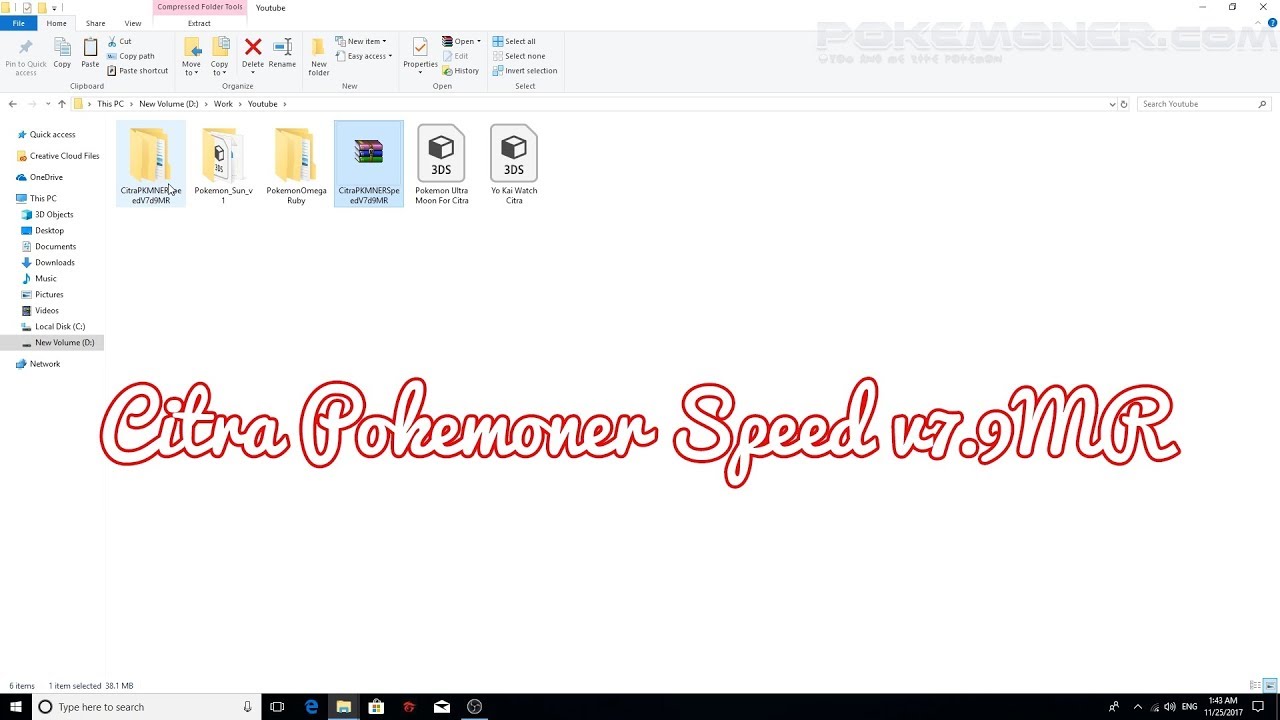Open the Windows Start menu
This screenshot has width=1280, height=720.
pos(16,707)
